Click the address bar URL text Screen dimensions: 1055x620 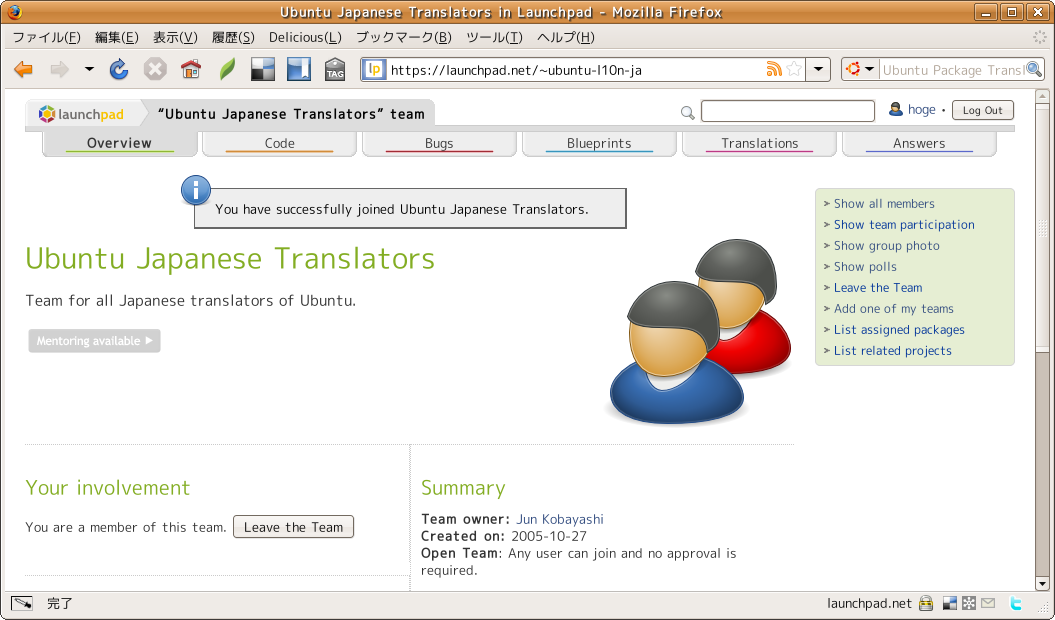tap(516, 70)
